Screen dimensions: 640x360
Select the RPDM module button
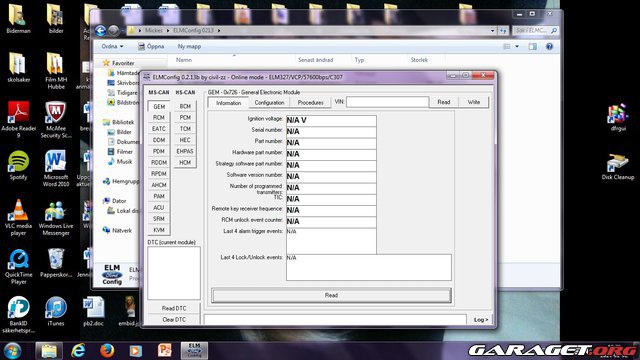pyautogui.click(x=159, y=174)
